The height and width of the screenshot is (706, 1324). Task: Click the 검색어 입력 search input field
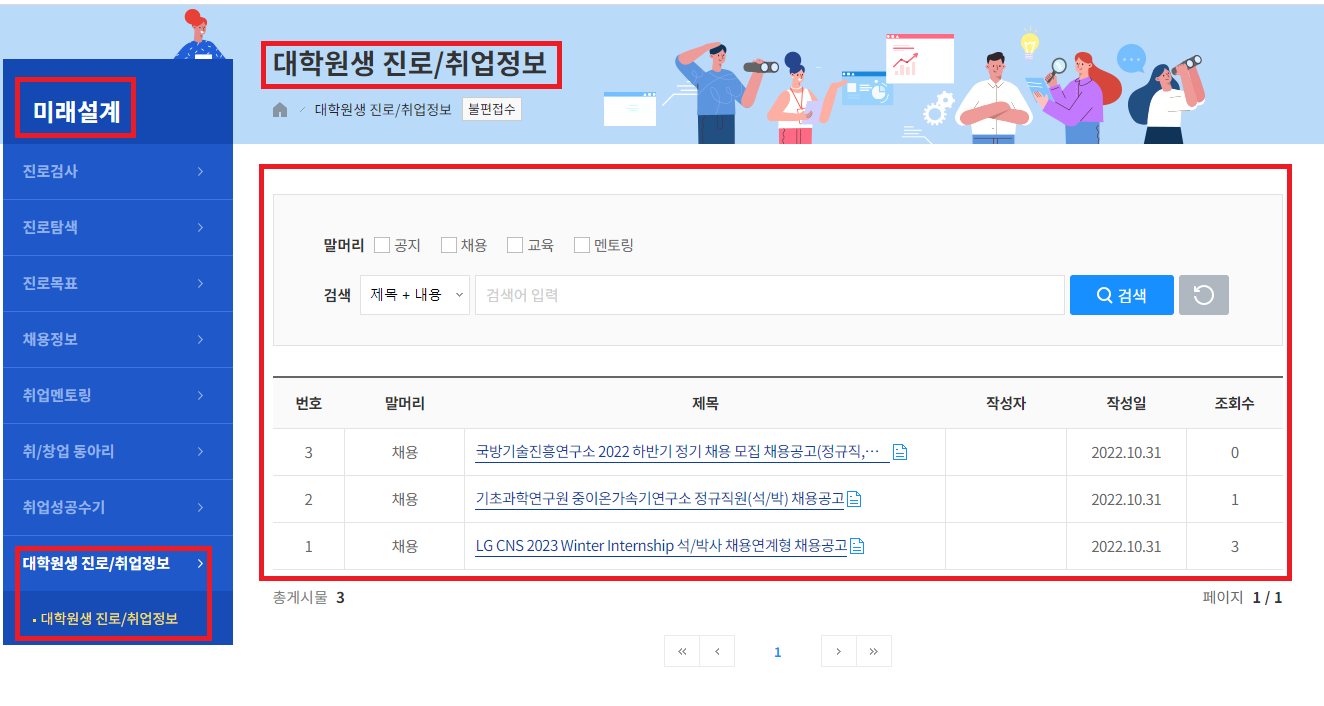tap(770, 294)
